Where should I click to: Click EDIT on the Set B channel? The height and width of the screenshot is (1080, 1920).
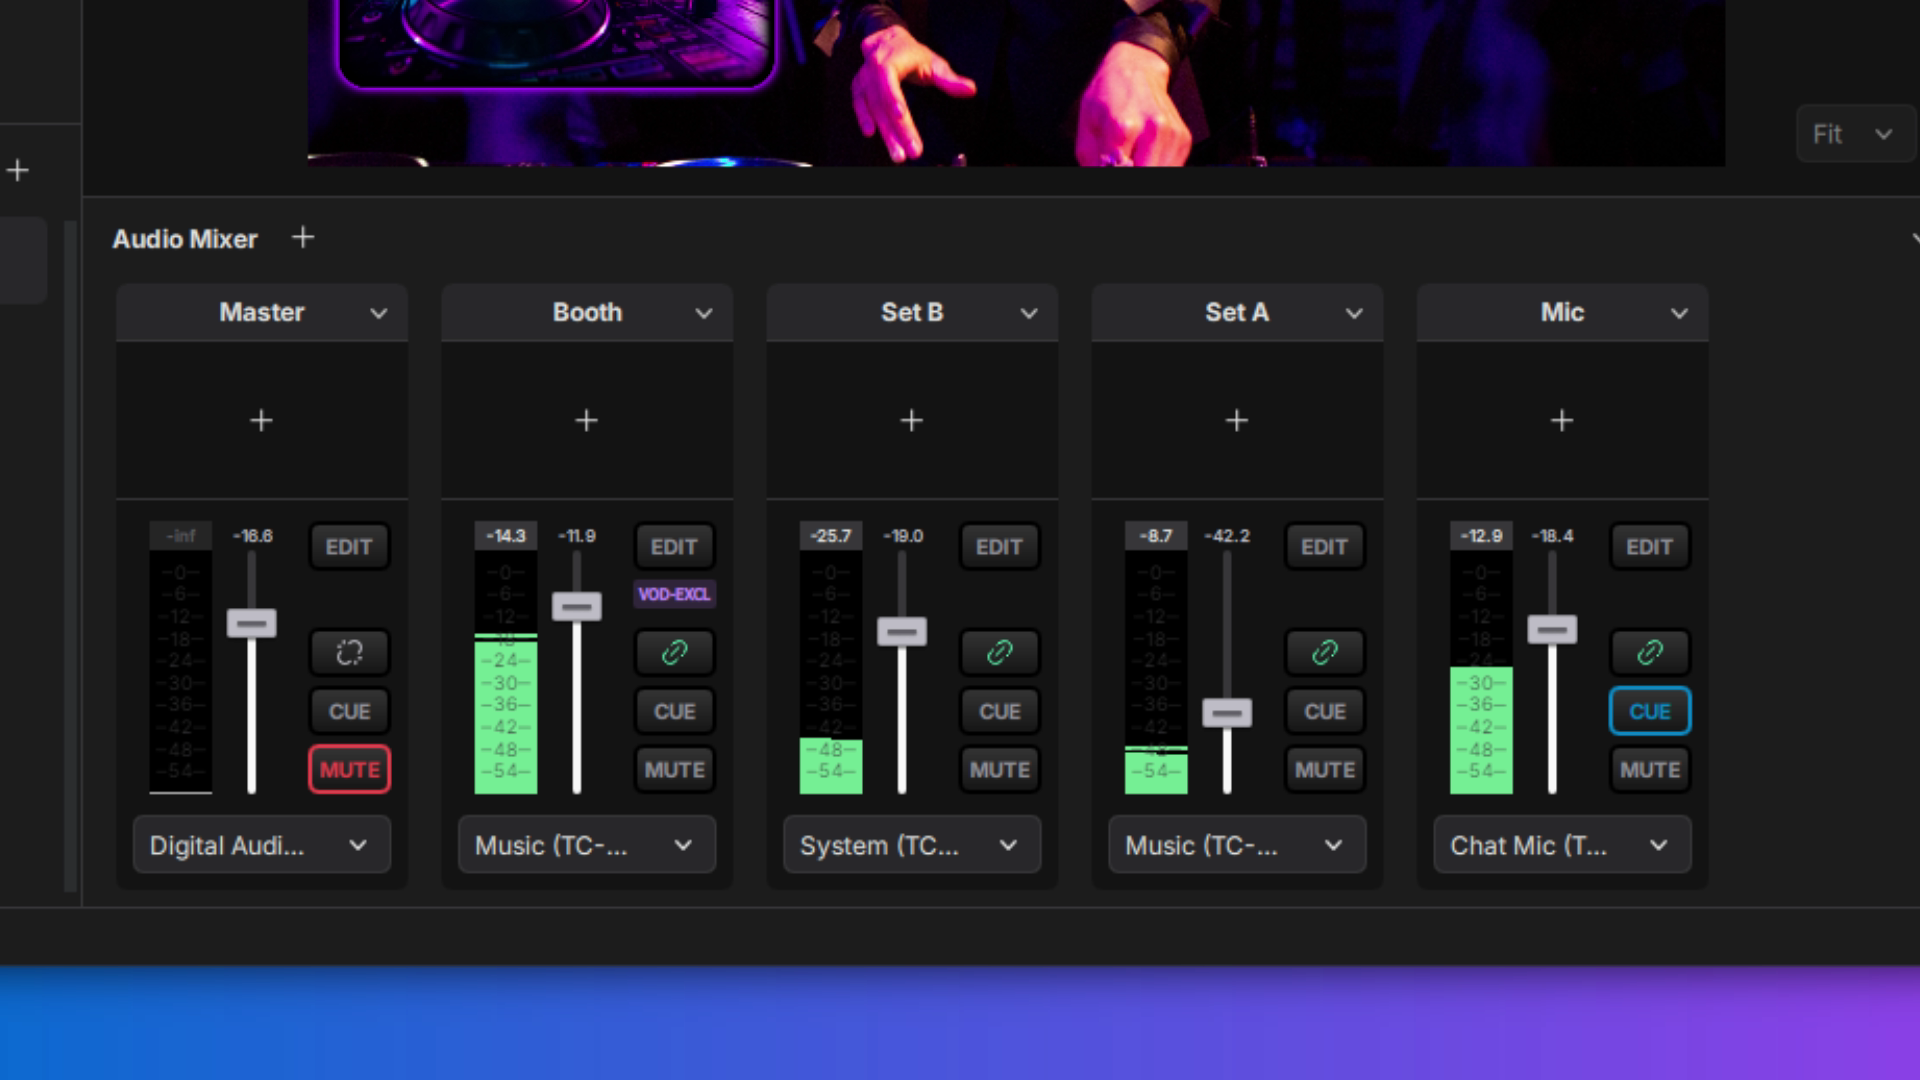click(x=999, y=547)
